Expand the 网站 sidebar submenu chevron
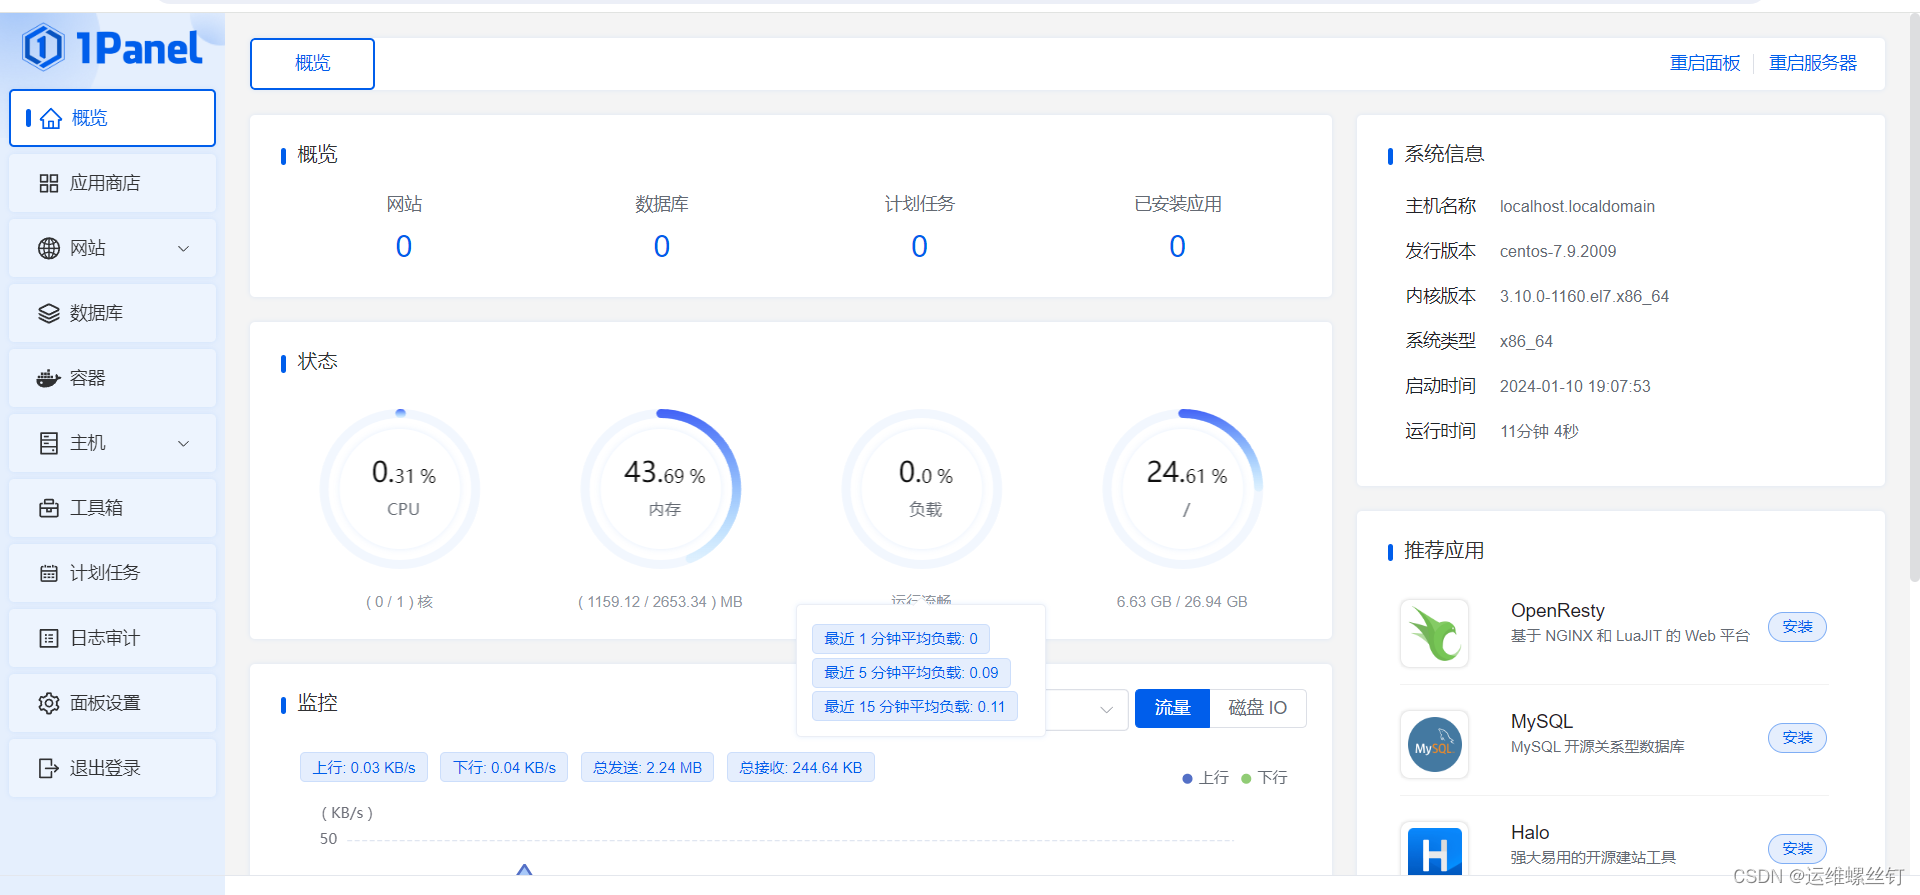1920x895 pixels. coord(183,248)
